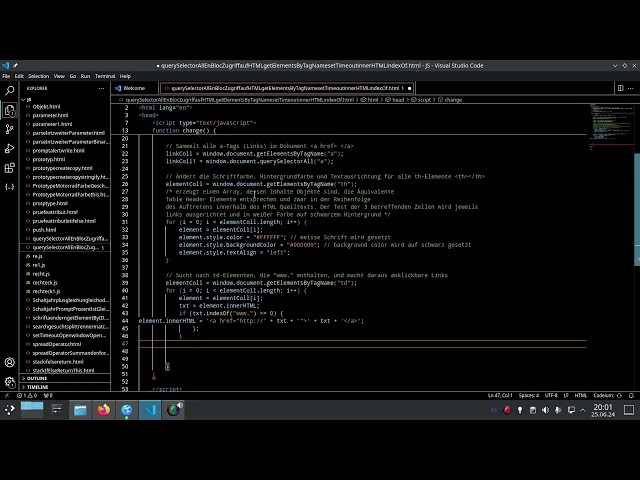
Task: Open Objekt.html in Explorer
Action: [46, 107]
